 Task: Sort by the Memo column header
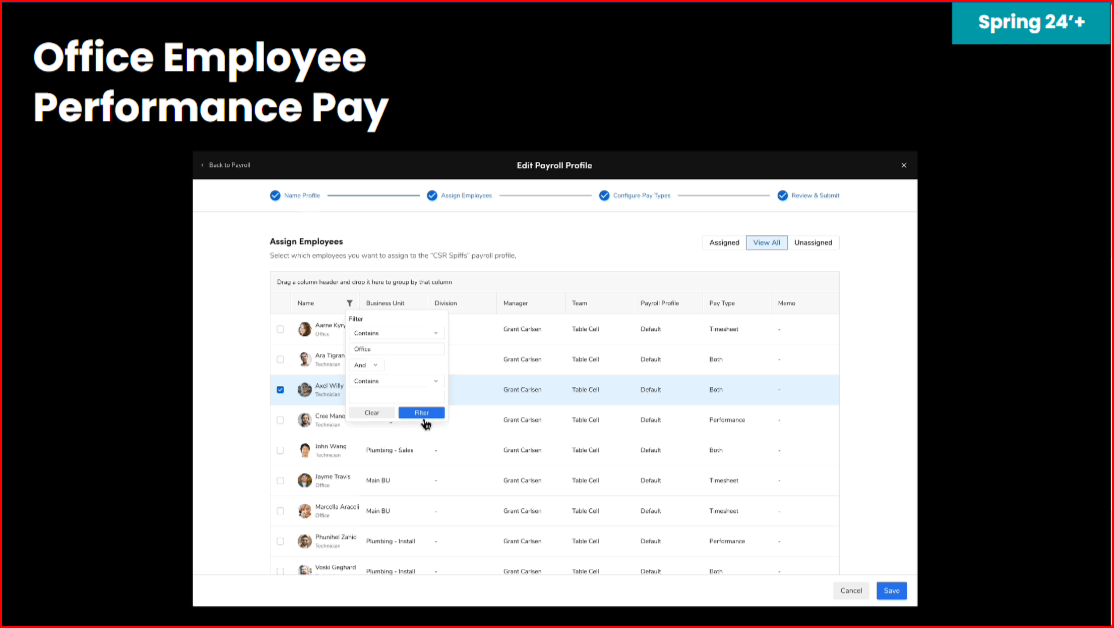point(786,303)
